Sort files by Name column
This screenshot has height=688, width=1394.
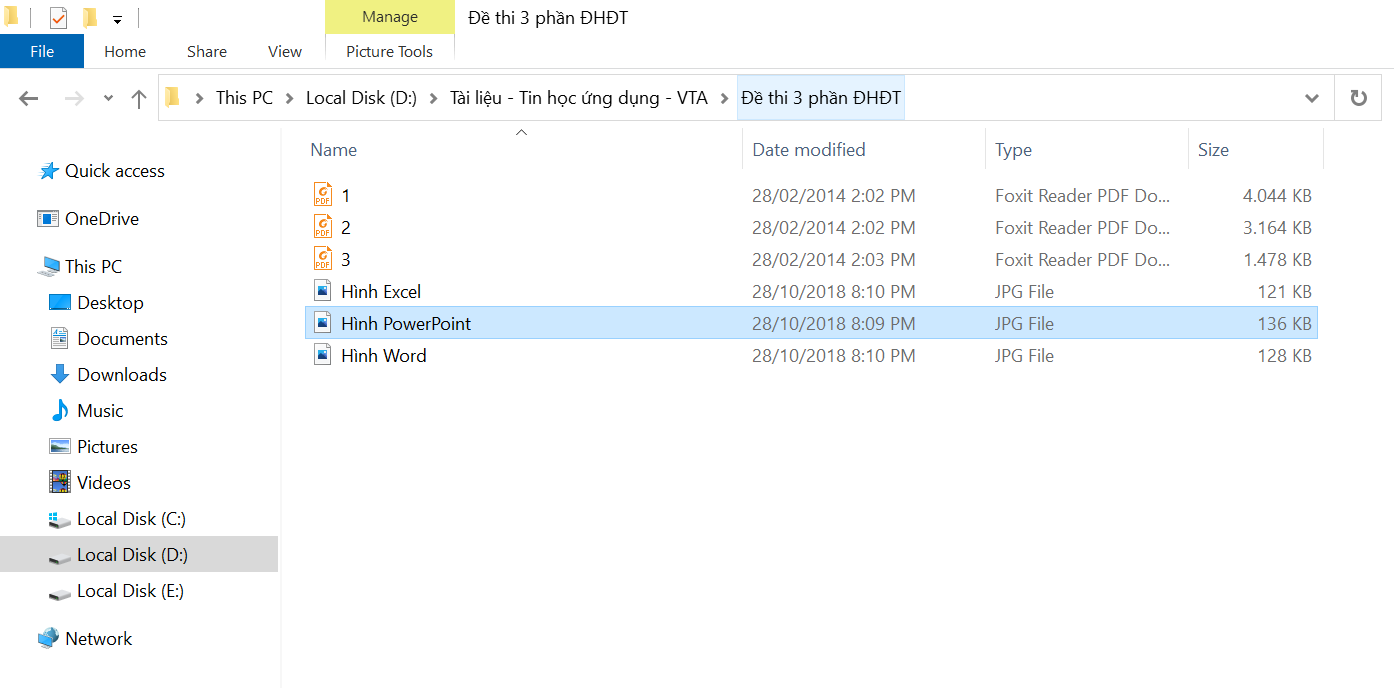333,150
